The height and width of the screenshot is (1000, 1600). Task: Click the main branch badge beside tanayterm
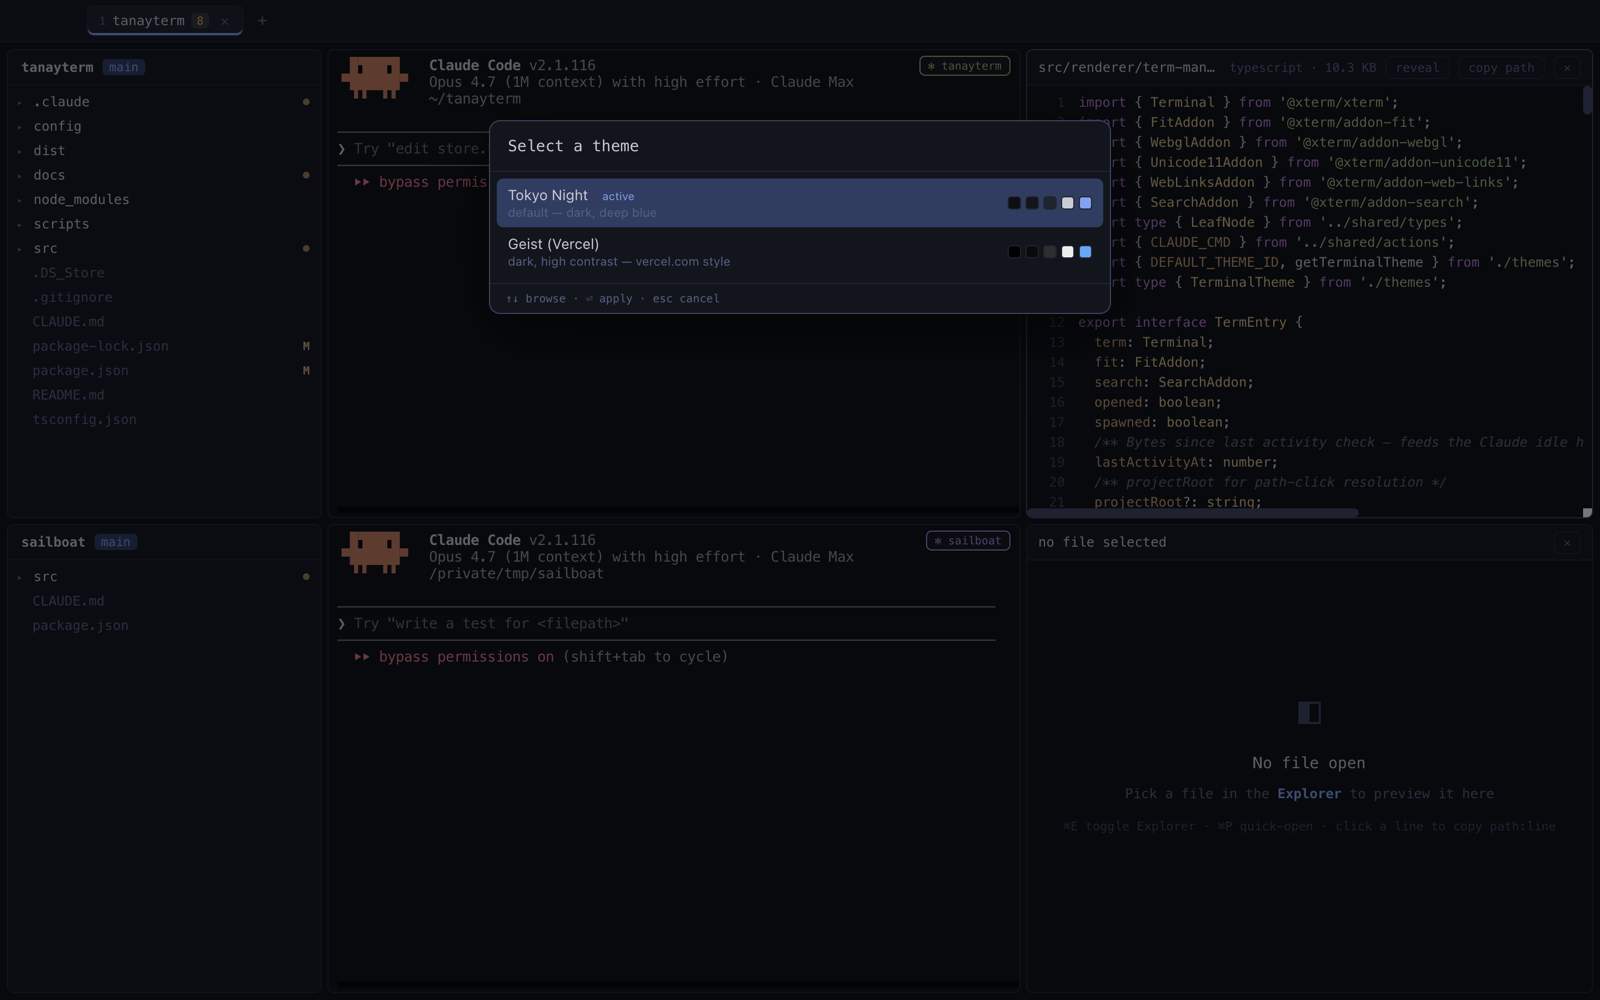point(124,67)
